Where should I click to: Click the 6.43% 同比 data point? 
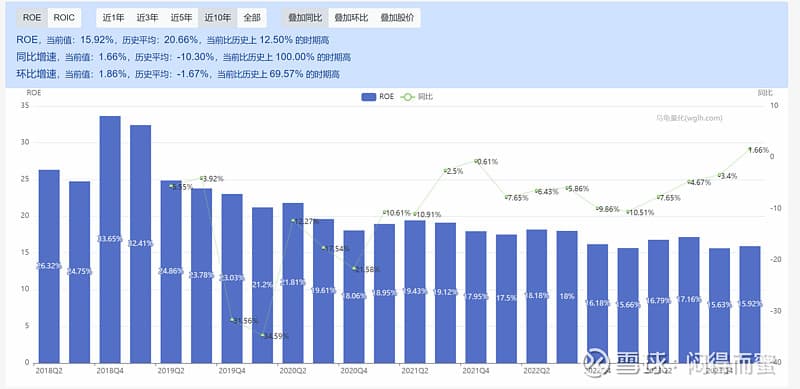click(537, 191)
